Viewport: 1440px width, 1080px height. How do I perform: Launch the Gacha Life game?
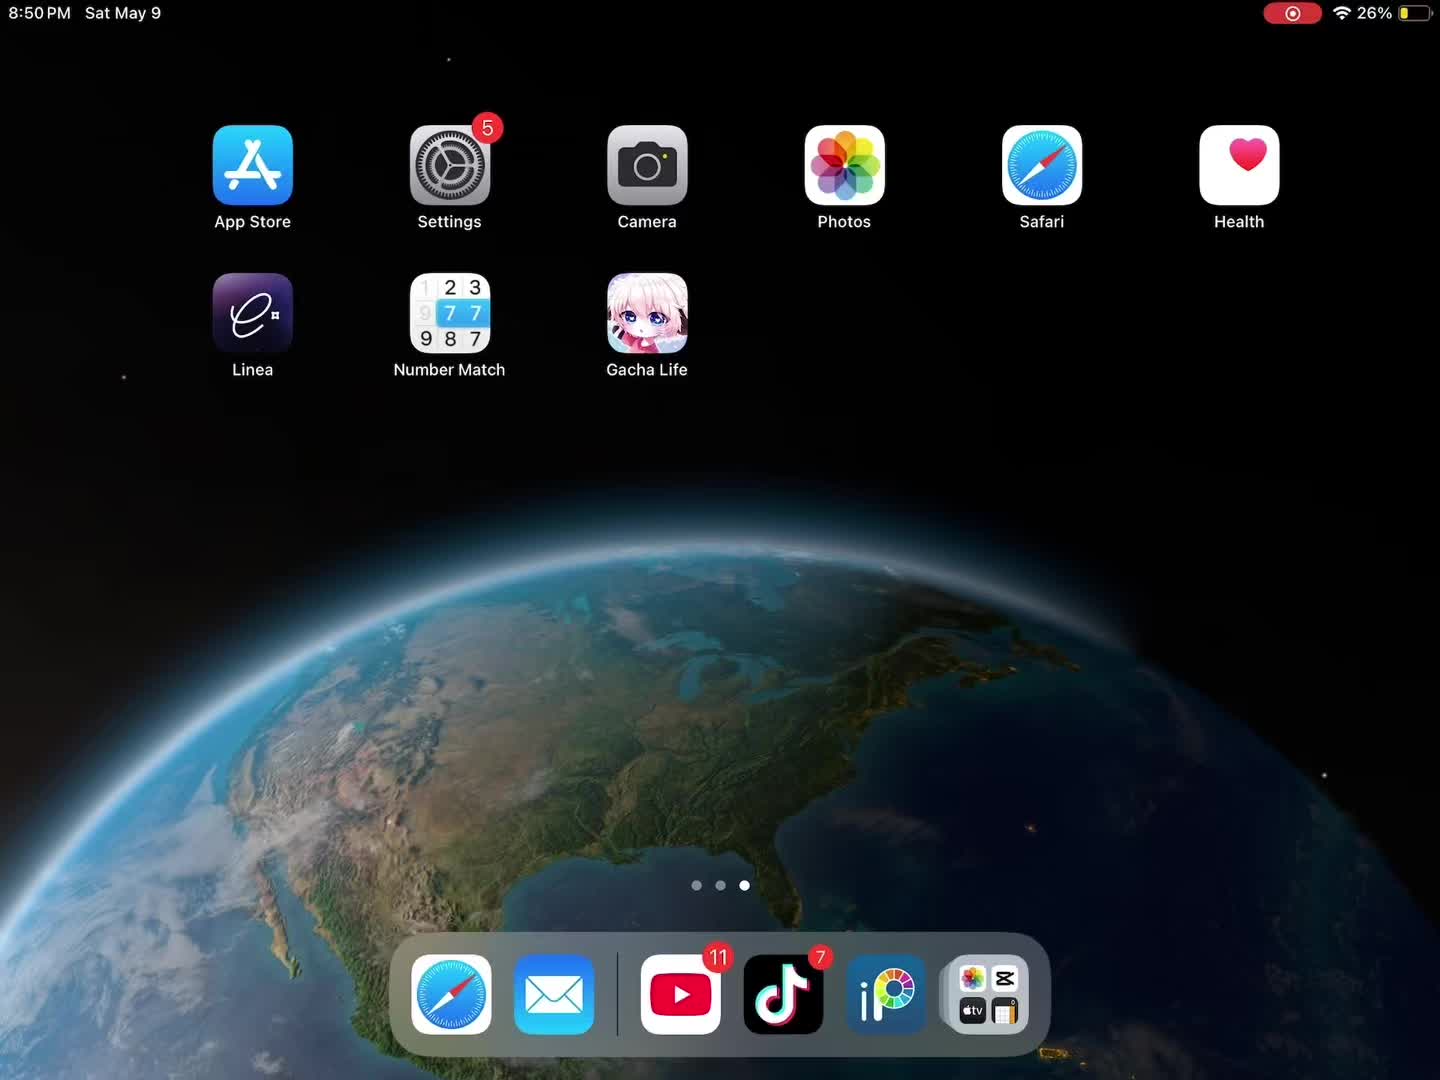[x=647, y=313]
